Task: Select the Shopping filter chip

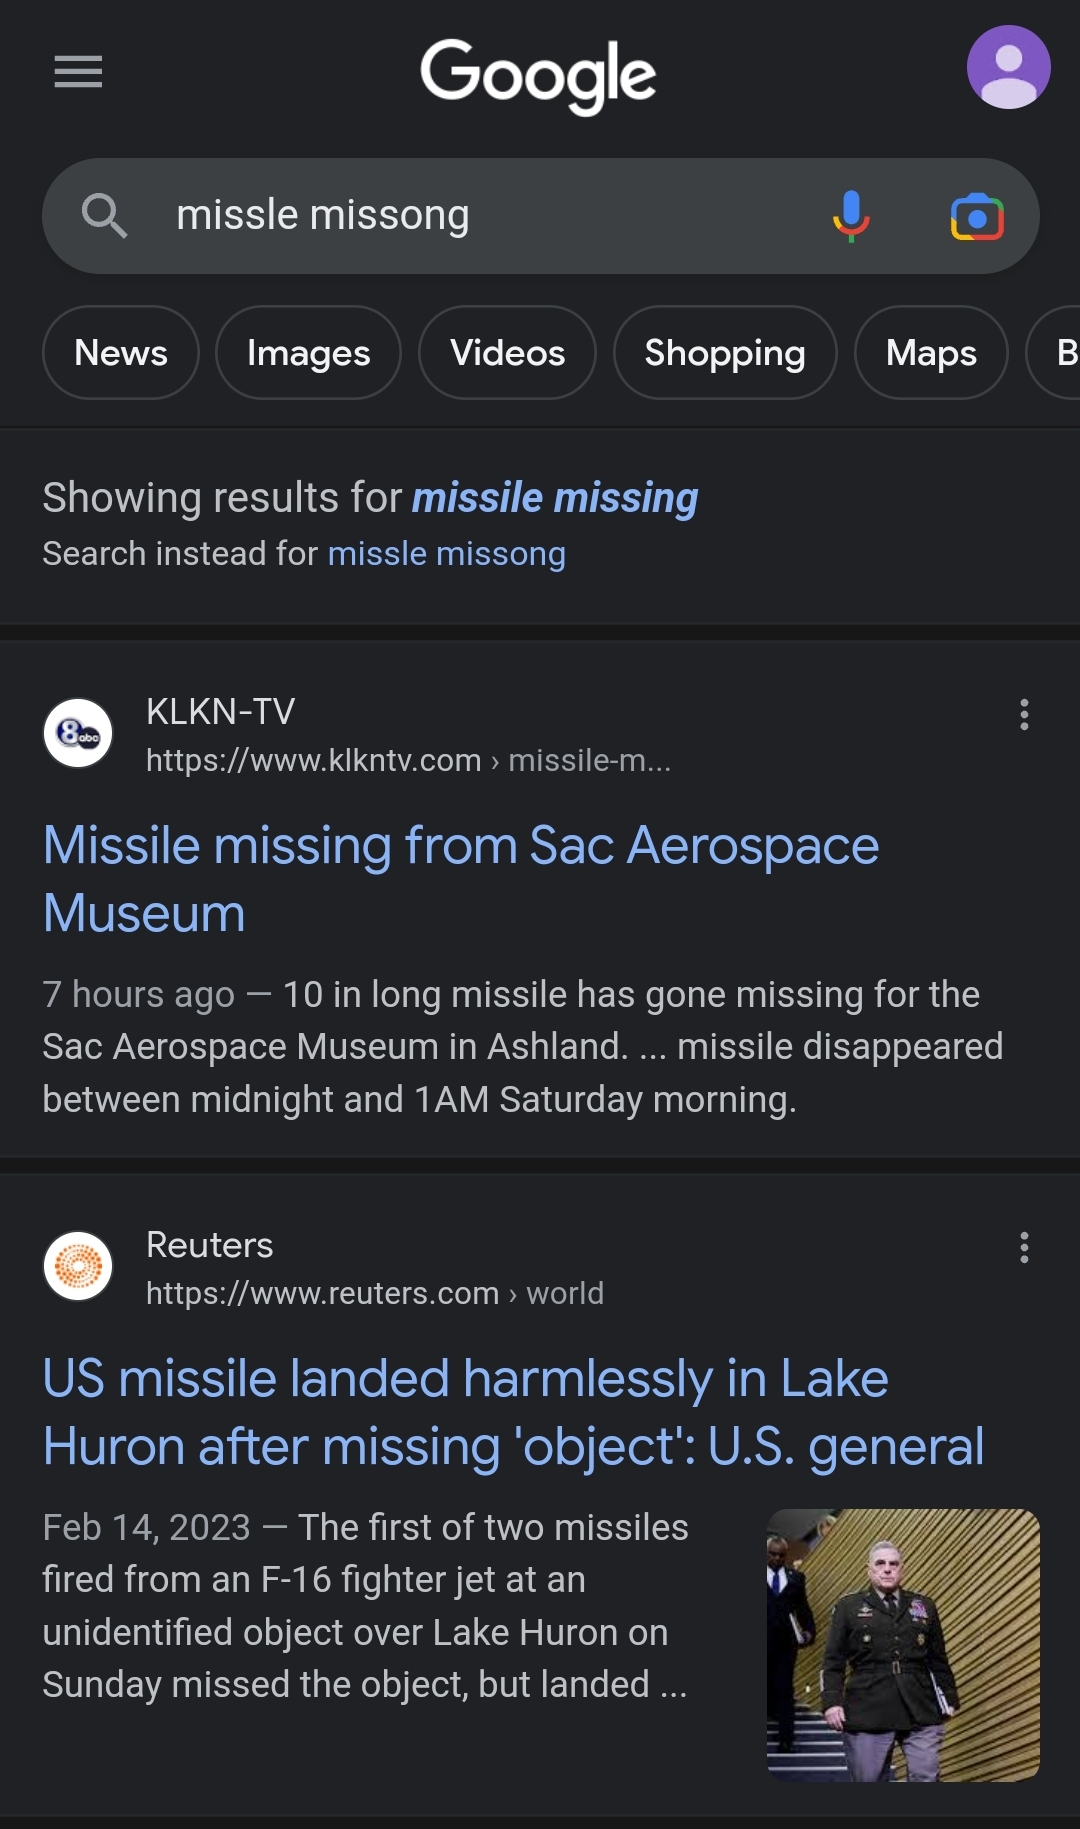Action: [725, 353]
